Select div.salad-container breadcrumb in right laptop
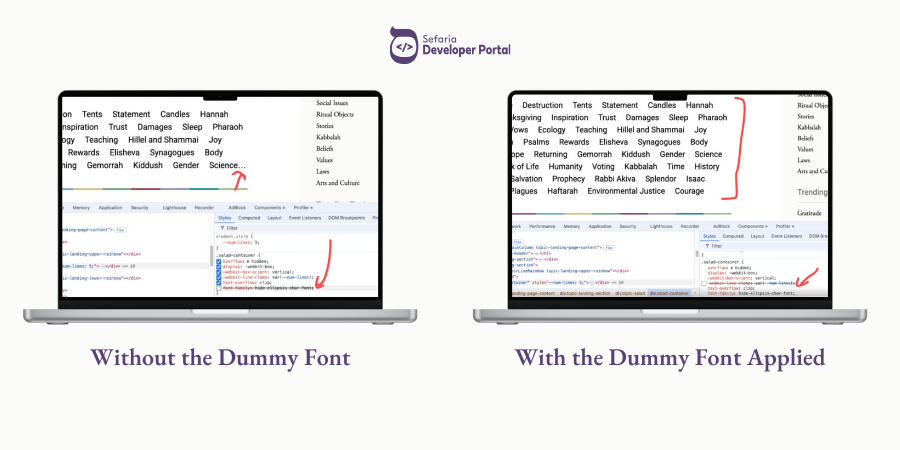 [669, 293]
